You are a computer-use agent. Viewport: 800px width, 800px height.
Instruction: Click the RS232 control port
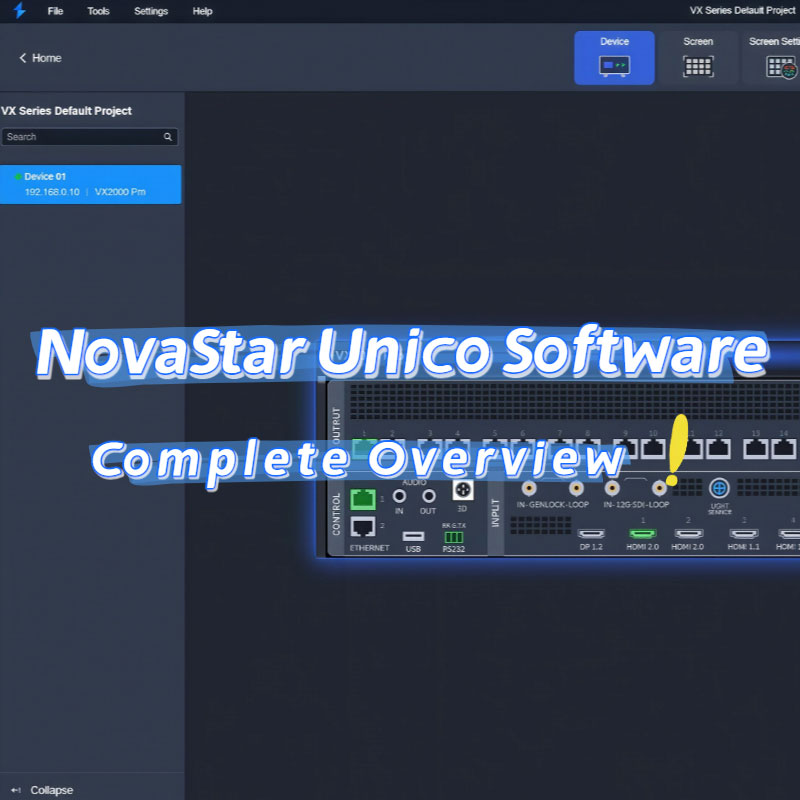pyautogui.click(x=455, y=536)
